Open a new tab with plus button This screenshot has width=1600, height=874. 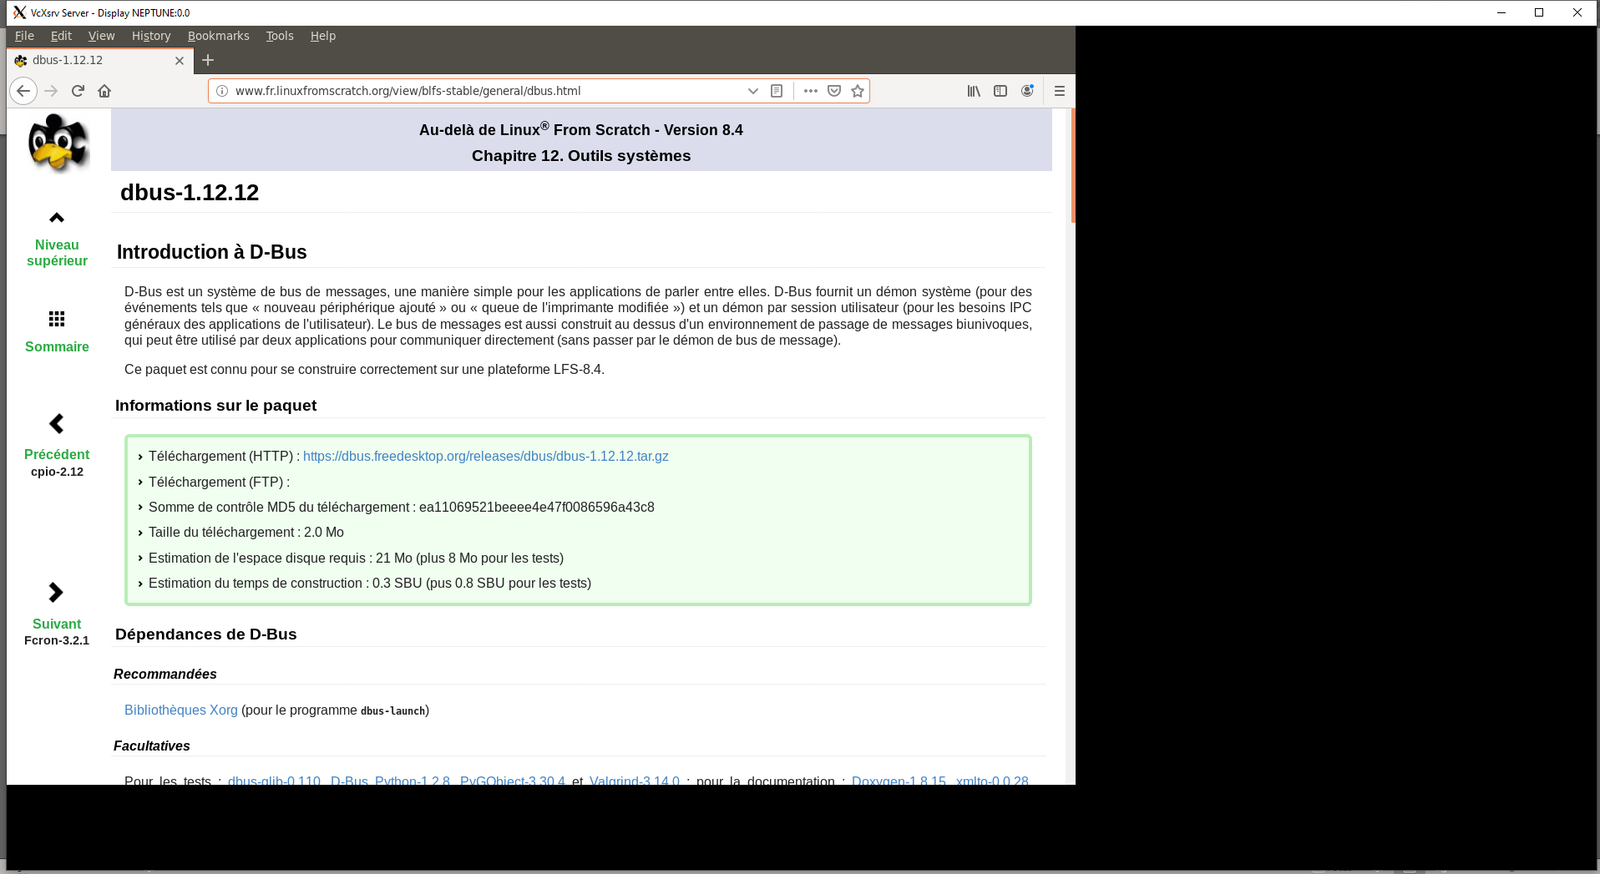coord(208,60)
